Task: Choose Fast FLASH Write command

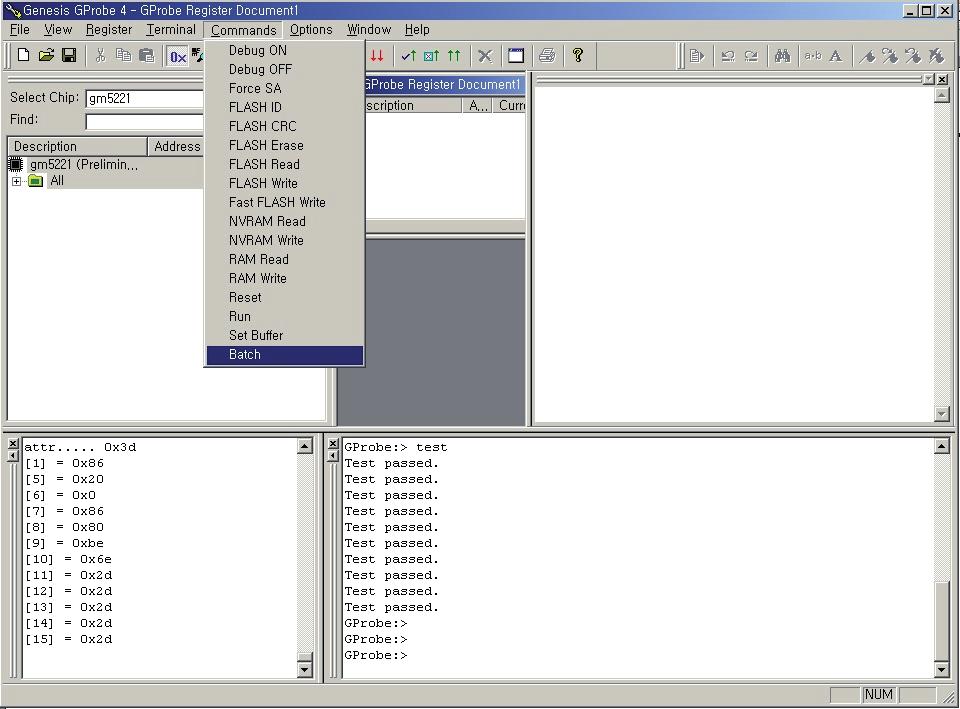Action: [285, 202]
